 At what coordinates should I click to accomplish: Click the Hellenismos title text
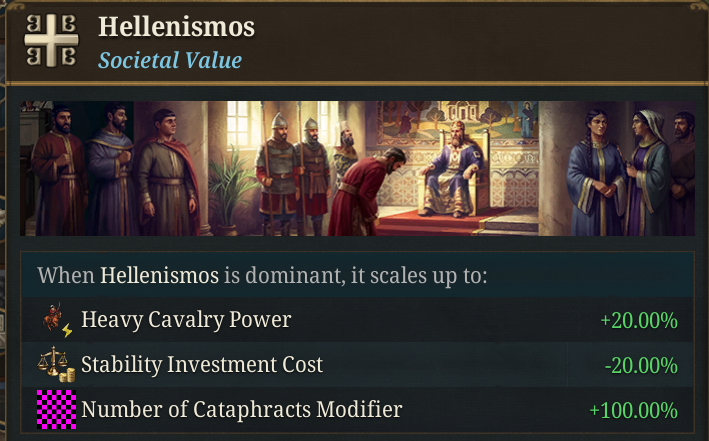[x=176, y=27]
